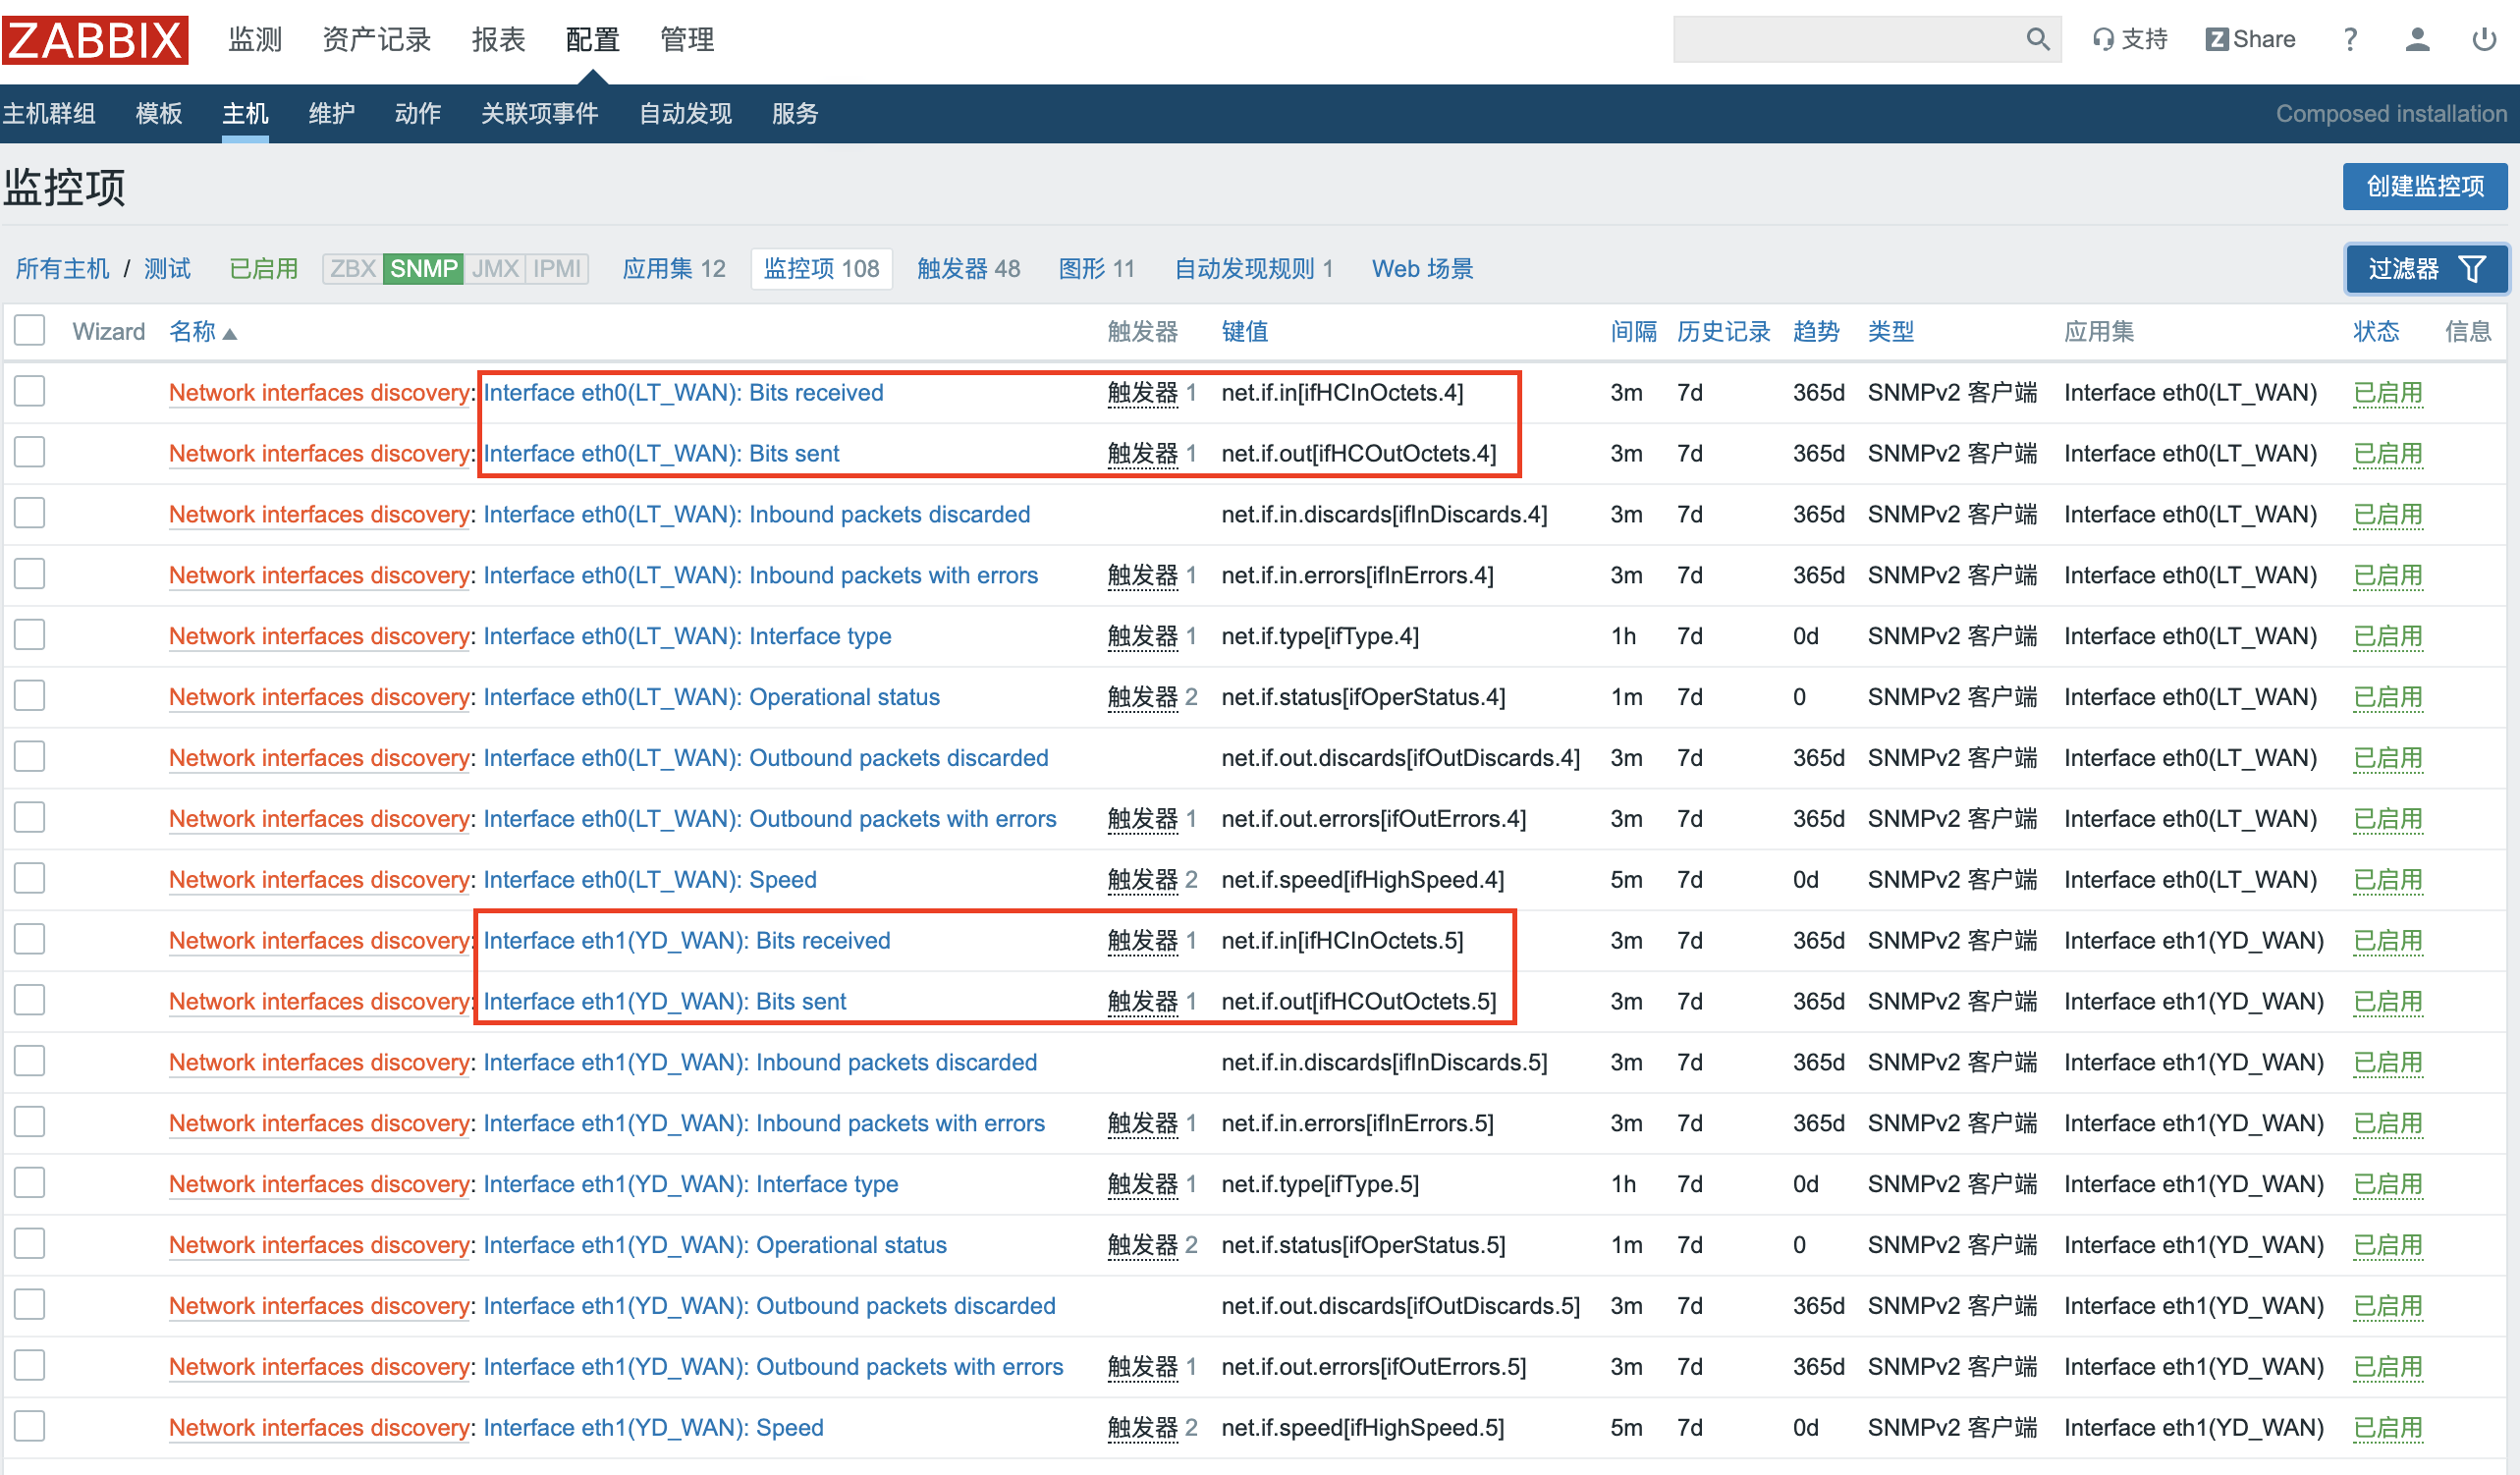
Task: Check the eth1 Speed row checkbox
Action: 30,1427
